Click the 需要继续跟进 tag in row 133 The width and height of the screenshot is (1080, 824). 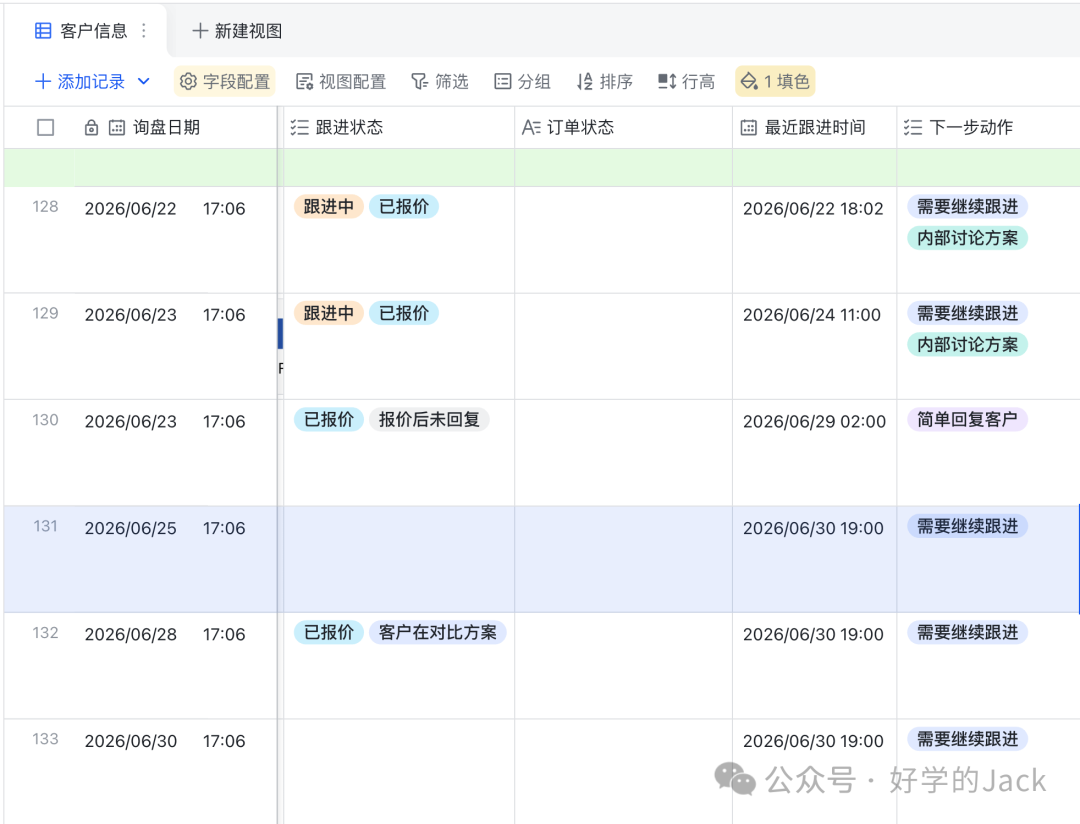(967, 739)
